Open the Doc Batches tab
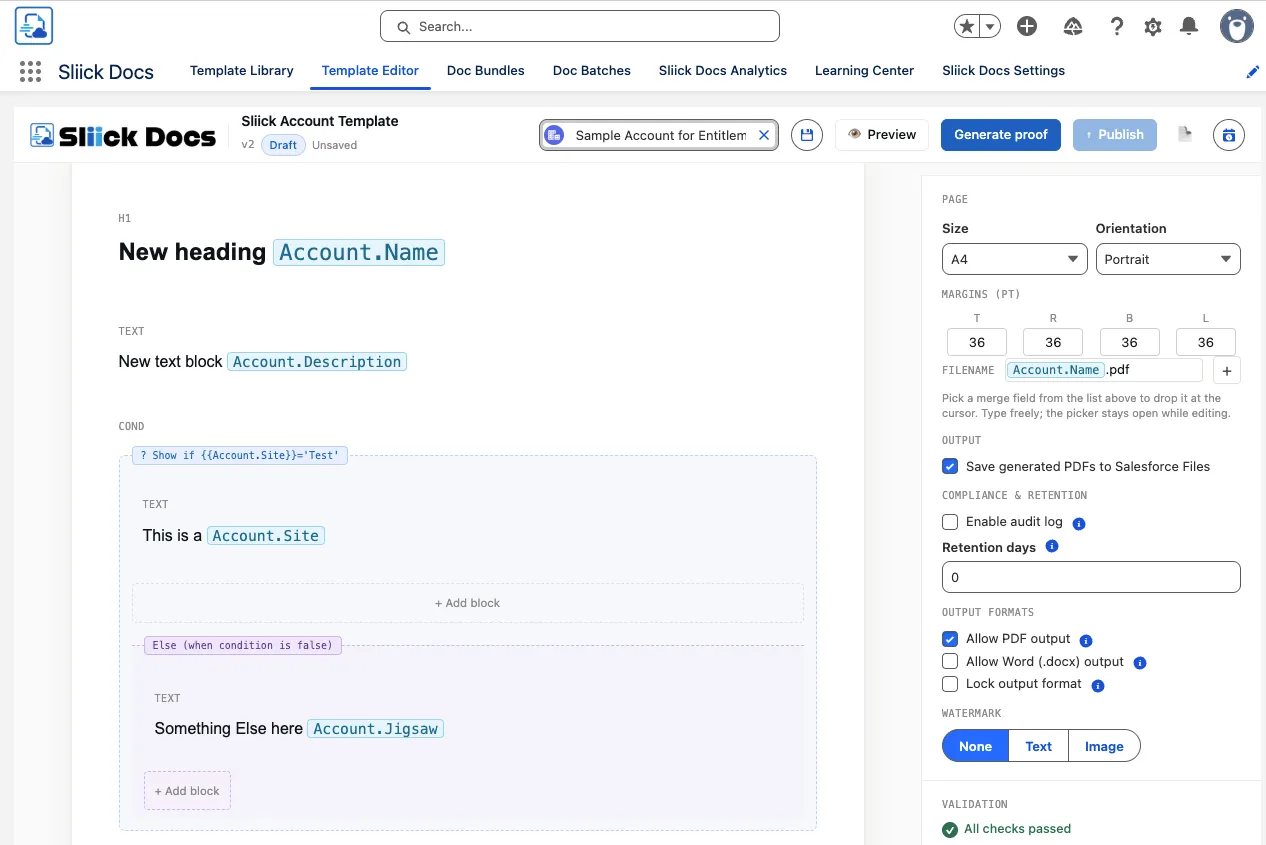 coord(592,71)
